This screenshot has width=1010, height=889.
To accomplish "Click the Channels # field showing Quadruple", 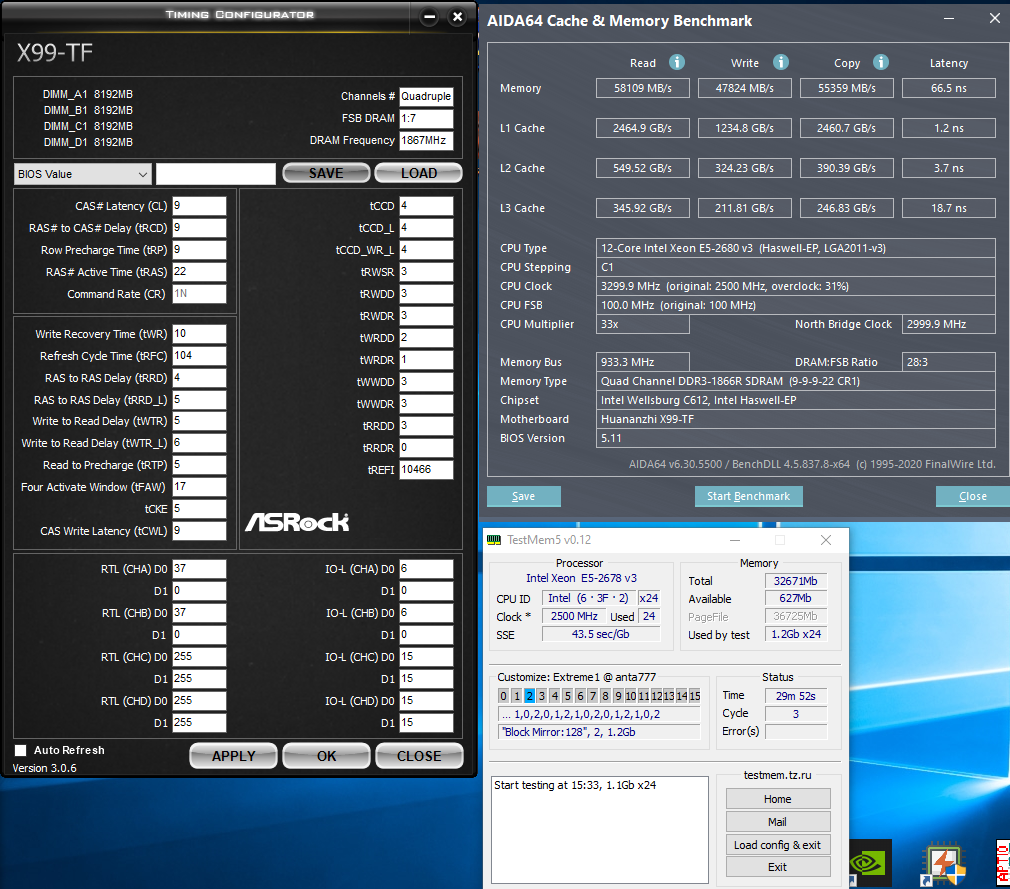I will point(426,97).
